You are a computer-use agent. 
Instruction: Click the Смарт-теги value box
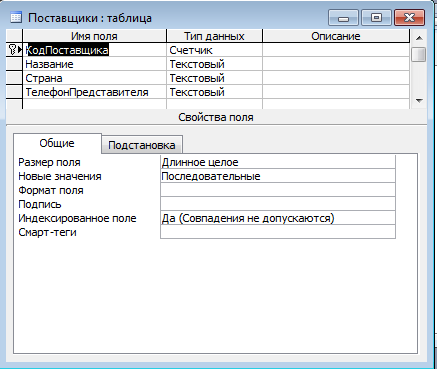pyautogui.click(x=278, y=232)
